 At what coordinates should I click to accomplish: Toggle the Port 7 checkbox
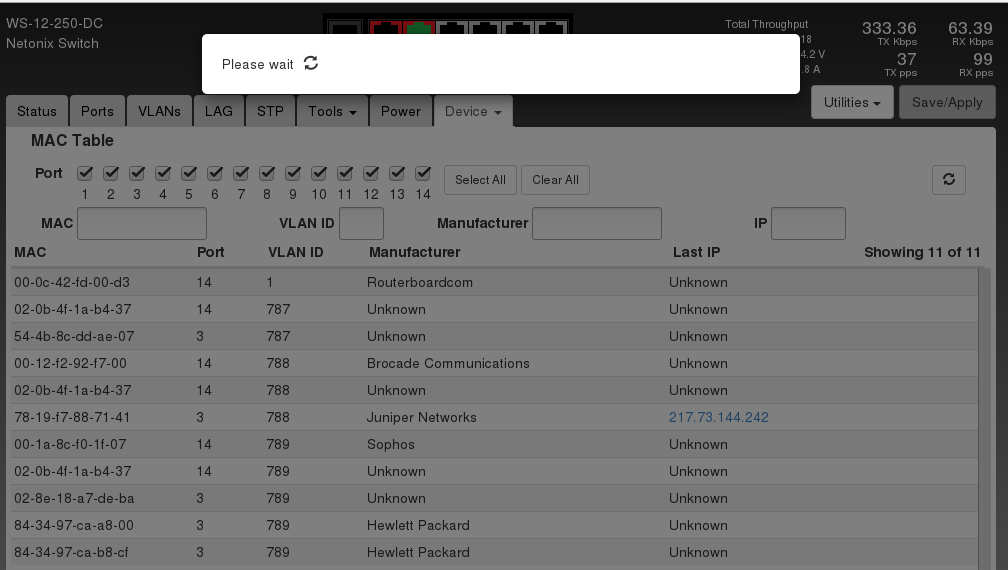(241, 173)
